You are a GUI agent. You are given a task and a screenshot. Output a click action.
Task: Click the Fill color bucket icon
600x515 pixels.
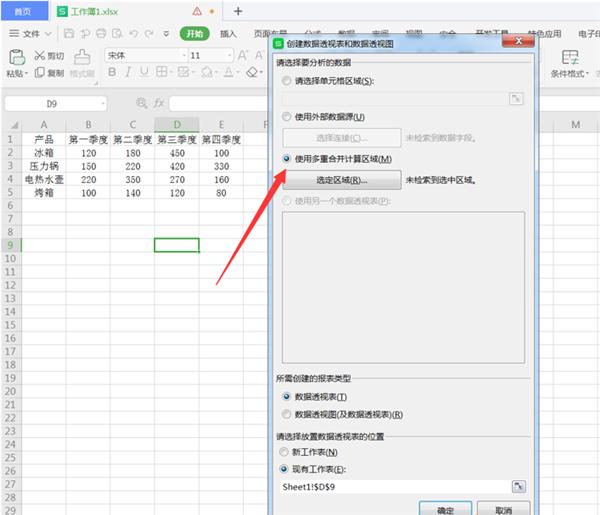click(x=207, y=72)
